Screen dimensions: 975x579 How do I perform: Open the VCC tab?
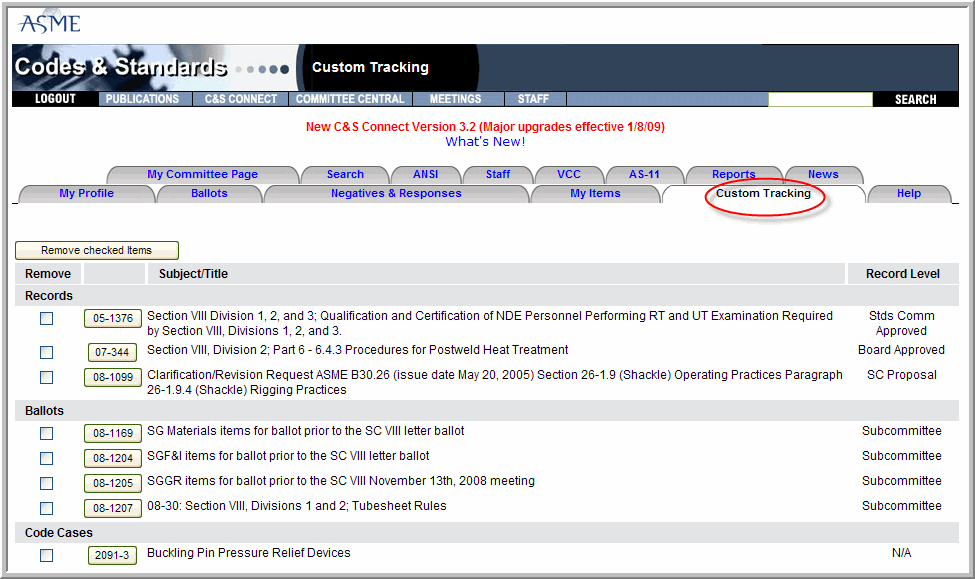click(x=569, y=174)
